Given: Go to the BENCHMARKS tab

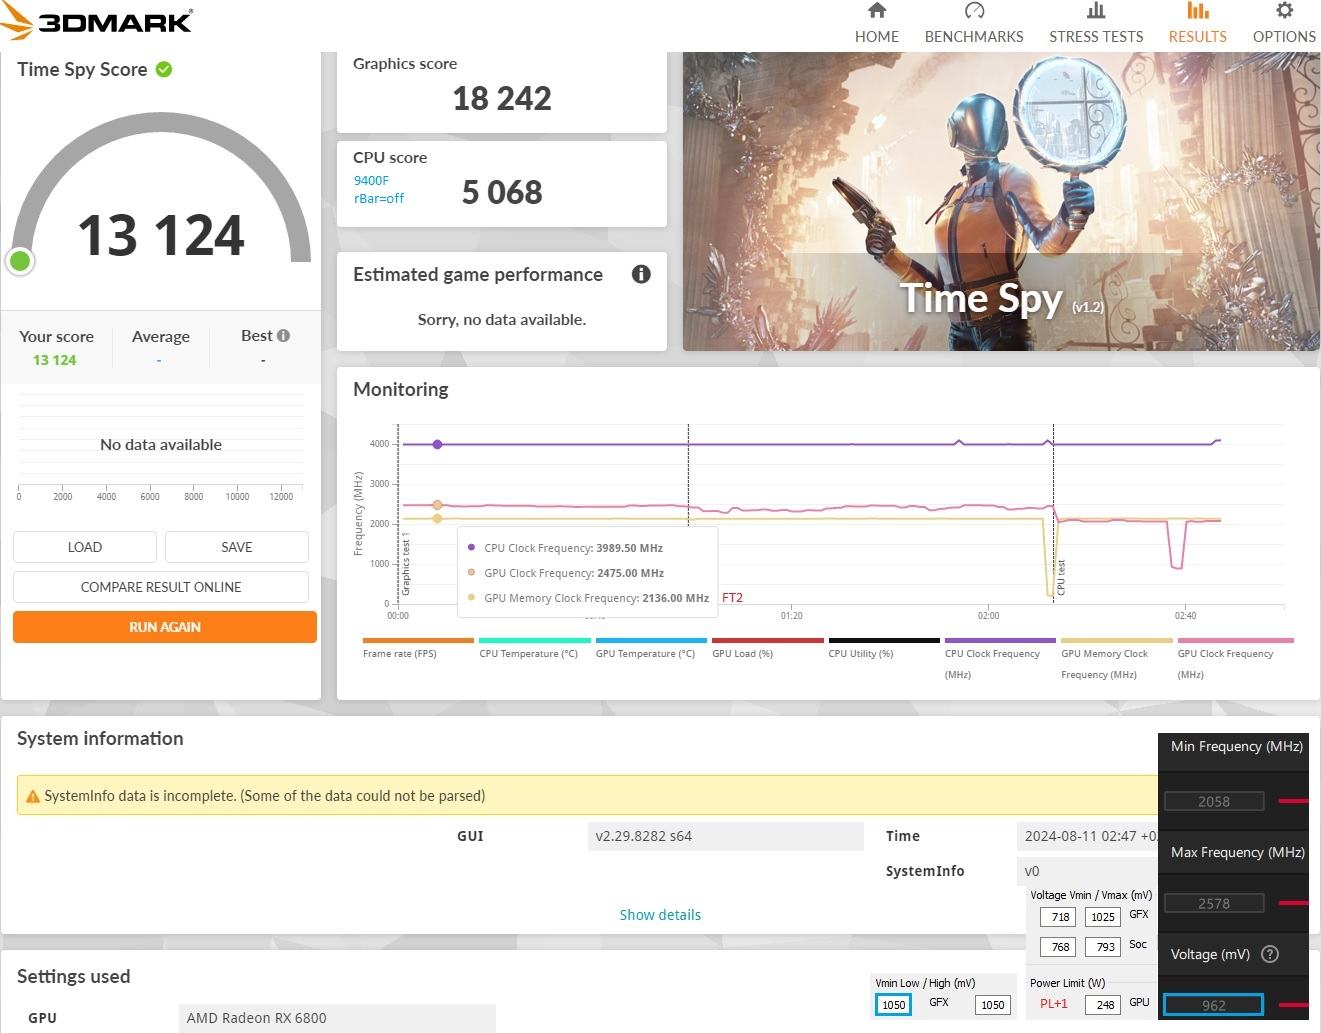Looking at the screenshot, I should click(973, 23).
